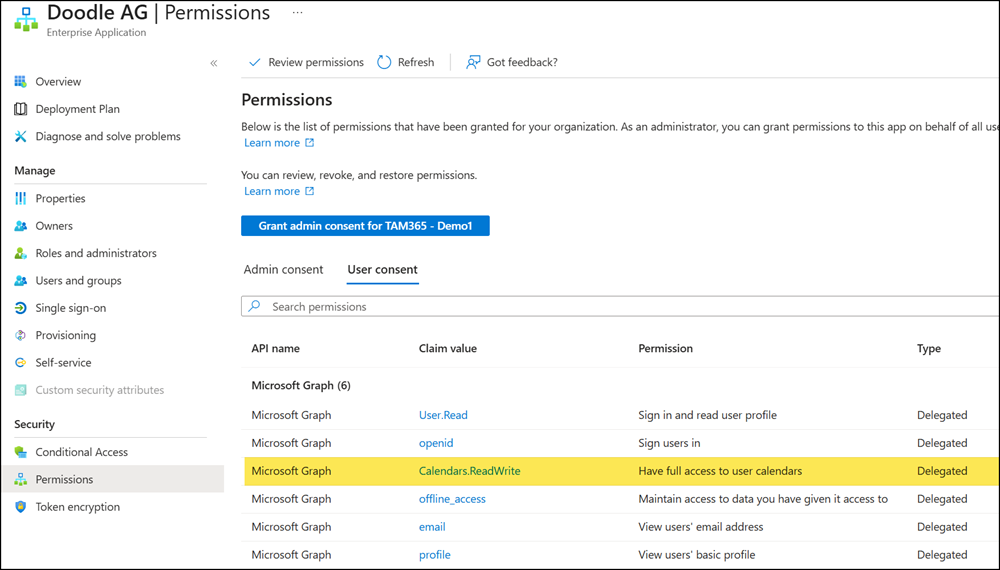Focus the Search permissions input field

[620, 307]
